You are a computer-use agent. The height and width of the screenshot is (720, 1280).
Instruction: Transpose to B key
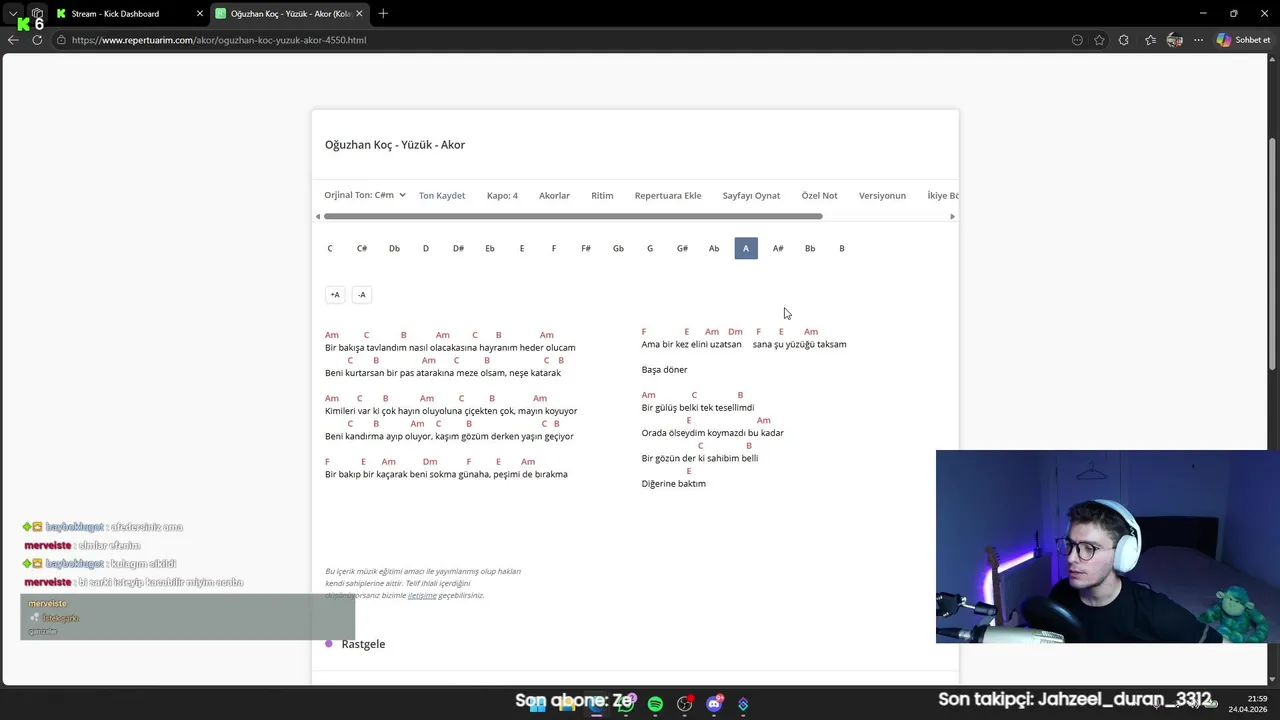click(x=842, y=248)
